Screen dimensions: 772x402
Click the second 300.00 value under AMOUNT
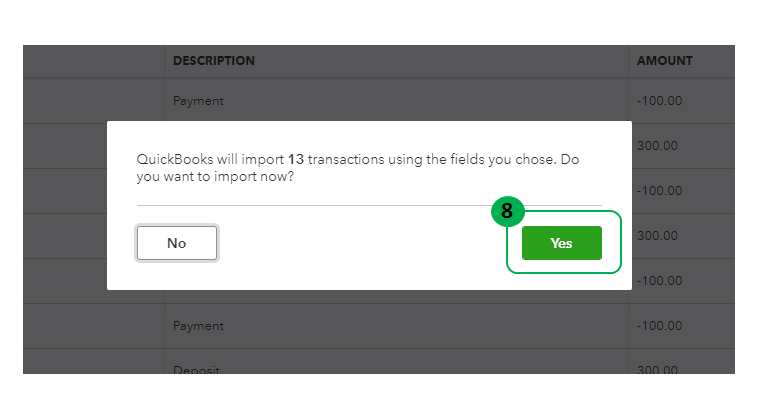tap(657, 236)
